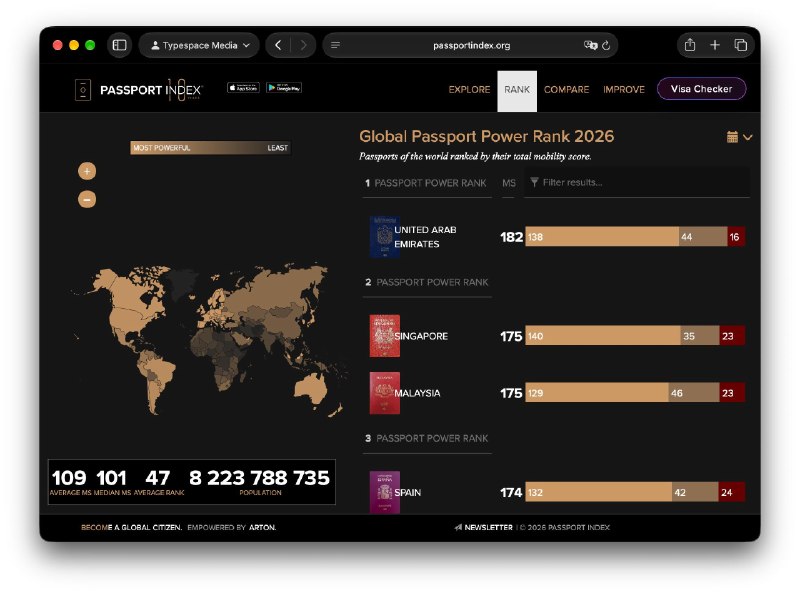The width and height of the screenshot is (800, 594).
Task: Open the calendar year selector icon
Action: [x=732, y=137]
